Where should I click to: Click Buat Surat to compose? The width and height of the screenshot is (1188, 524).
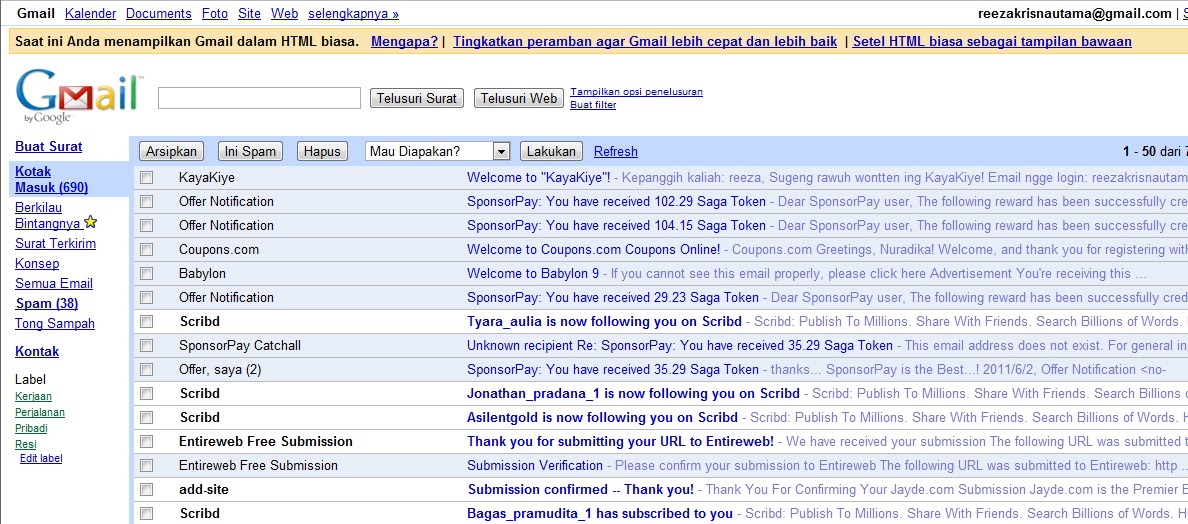click(x=48, y=147)
